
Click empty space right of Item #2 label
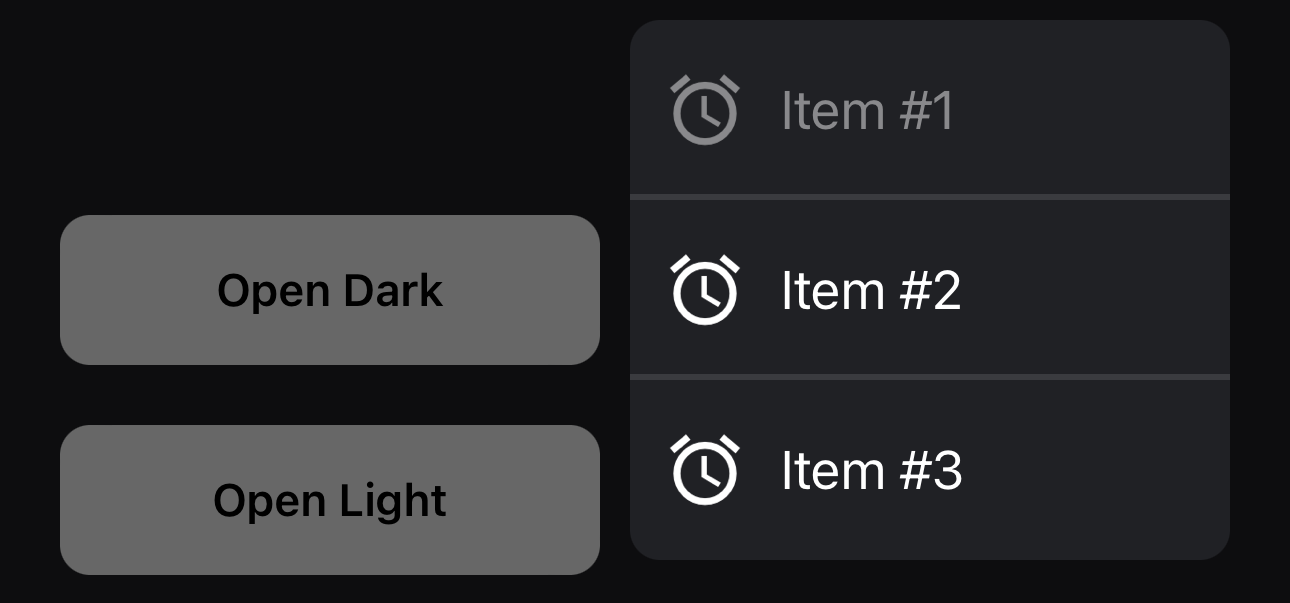pyautogui.click(x=1100, y=290)
